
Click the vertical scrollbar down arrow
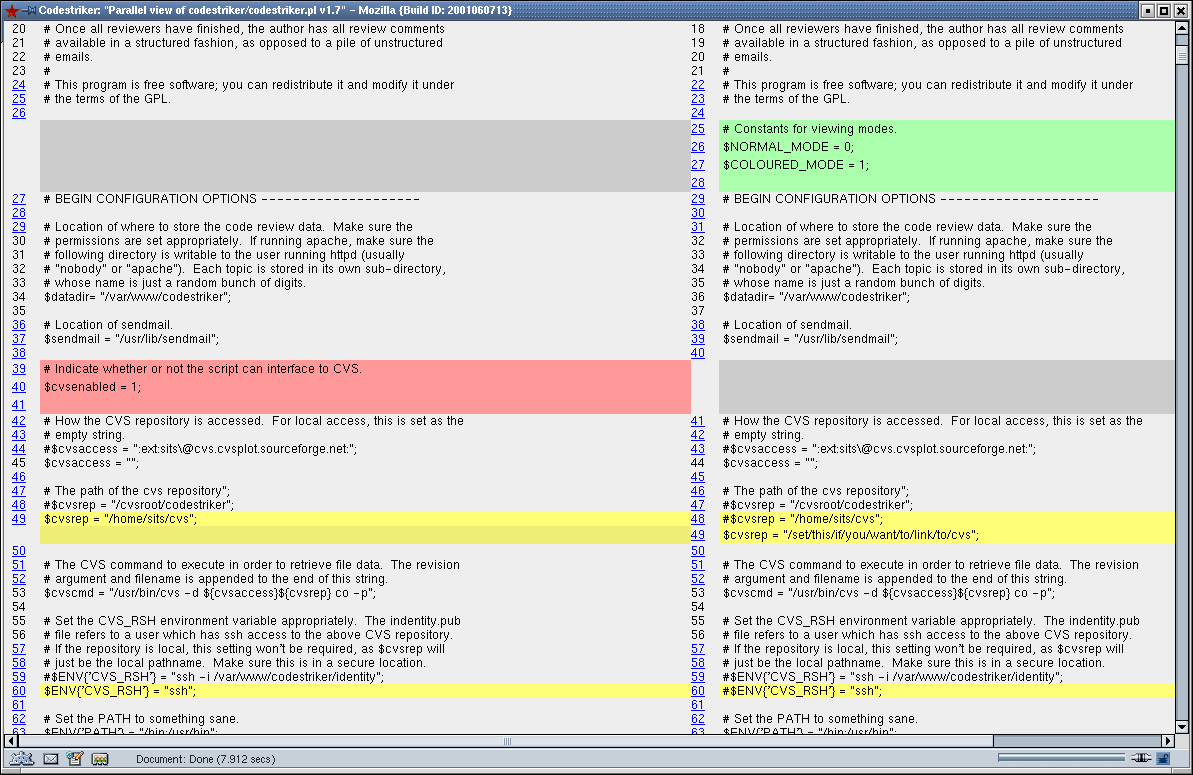tap(1183, 727)
